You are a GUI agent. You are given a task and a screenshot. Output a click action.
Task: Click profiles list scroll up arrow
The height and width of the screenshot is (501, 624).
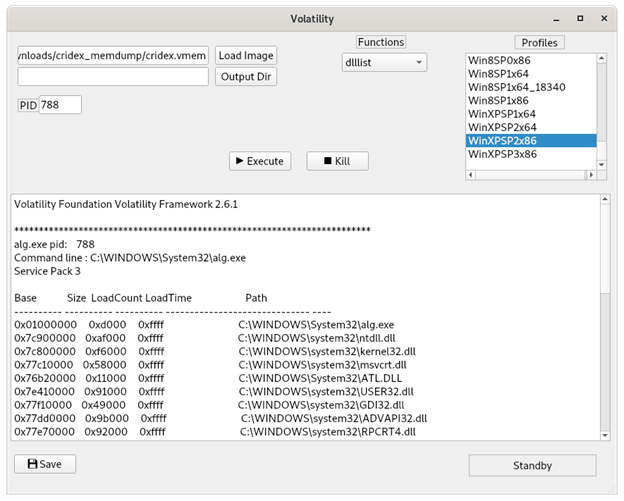[602, 58]
